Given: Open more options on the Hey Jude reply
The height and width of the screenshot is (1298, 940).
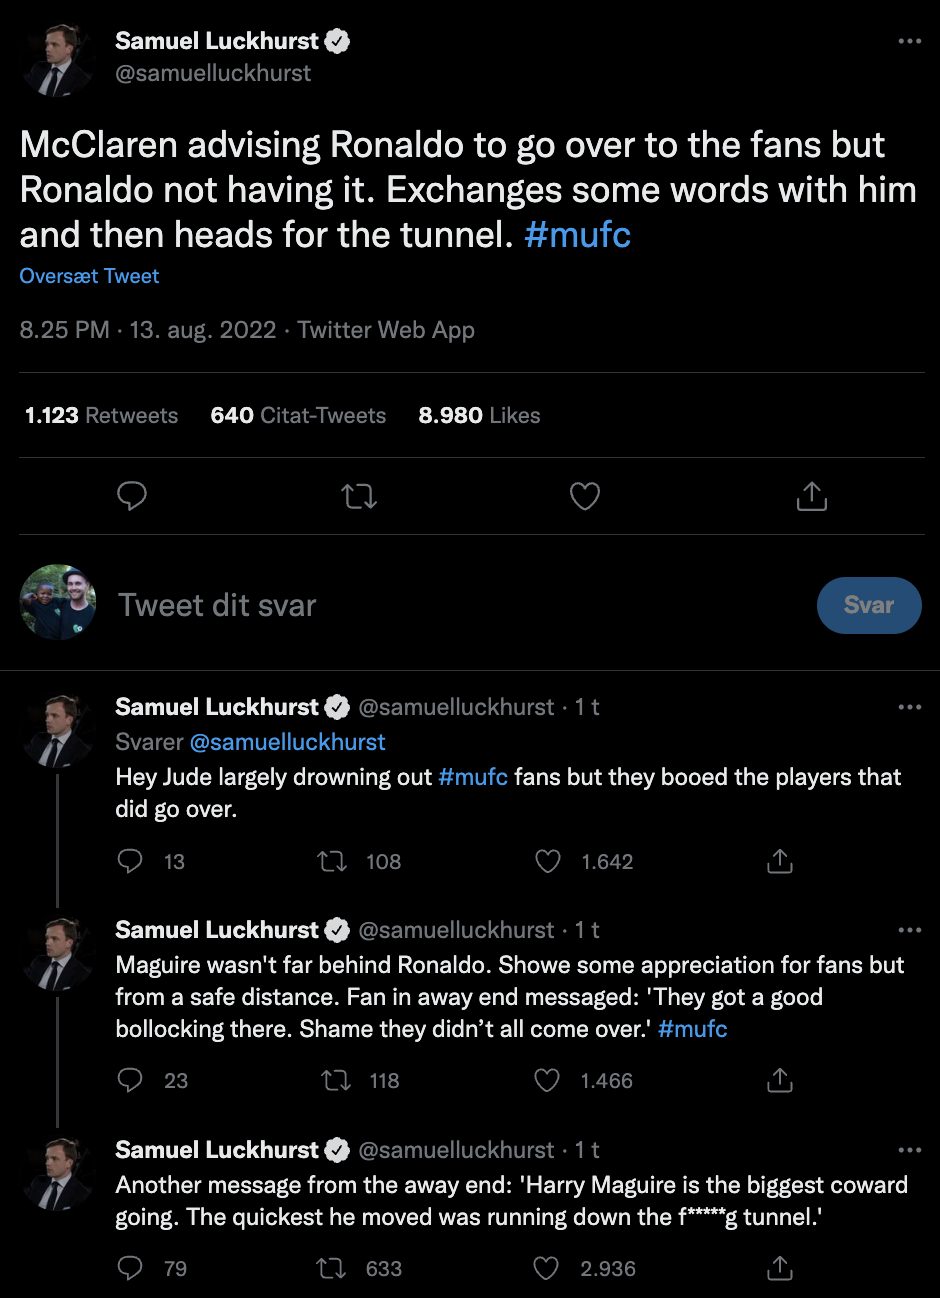Looking at the screenshot, I should [x=909, y=707].
